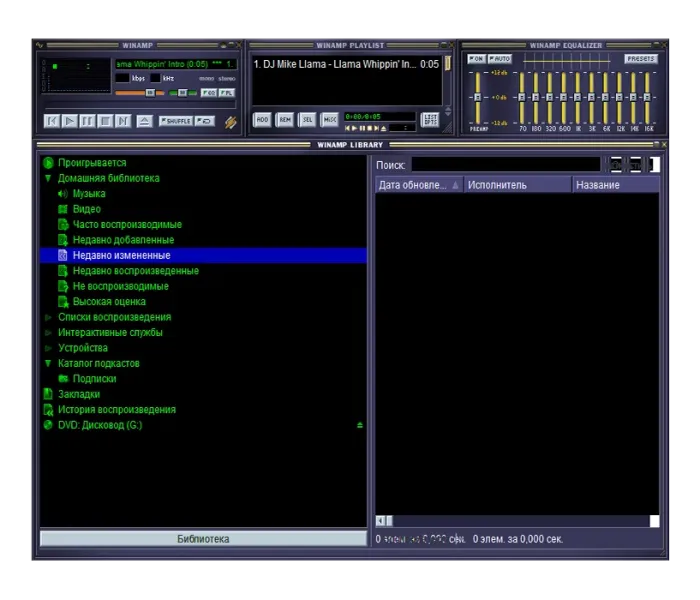
Task: Expand Интерактивные службы node
Action: 48,333
